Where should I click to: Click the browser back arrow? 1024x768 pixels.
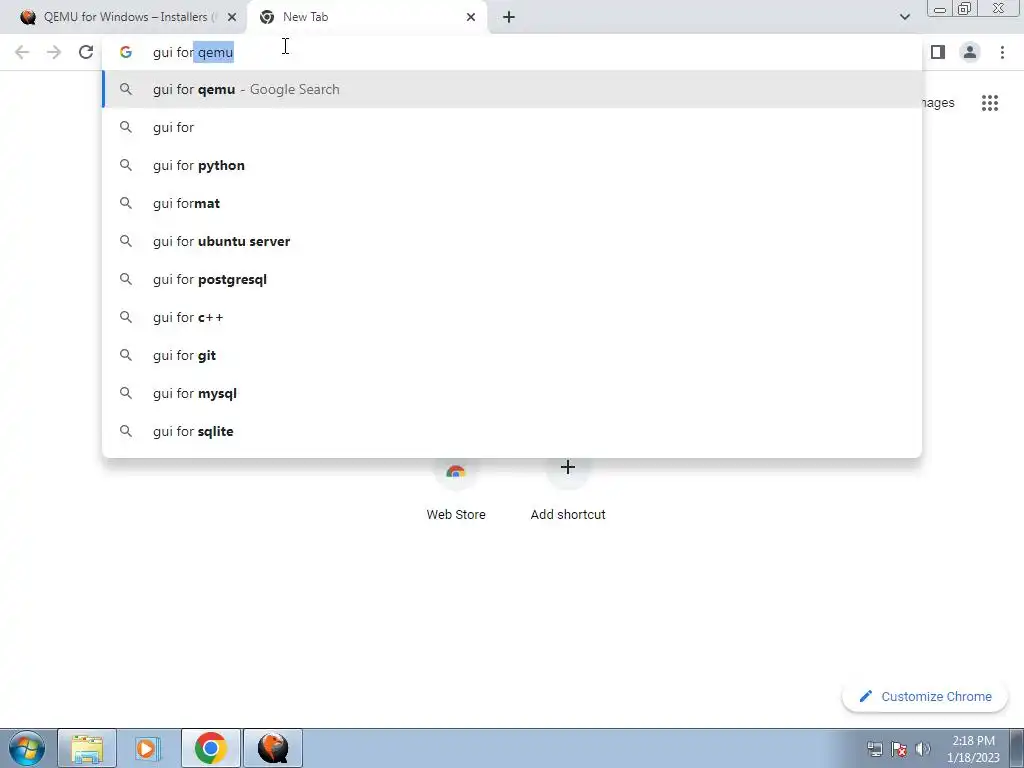point(22,52)
